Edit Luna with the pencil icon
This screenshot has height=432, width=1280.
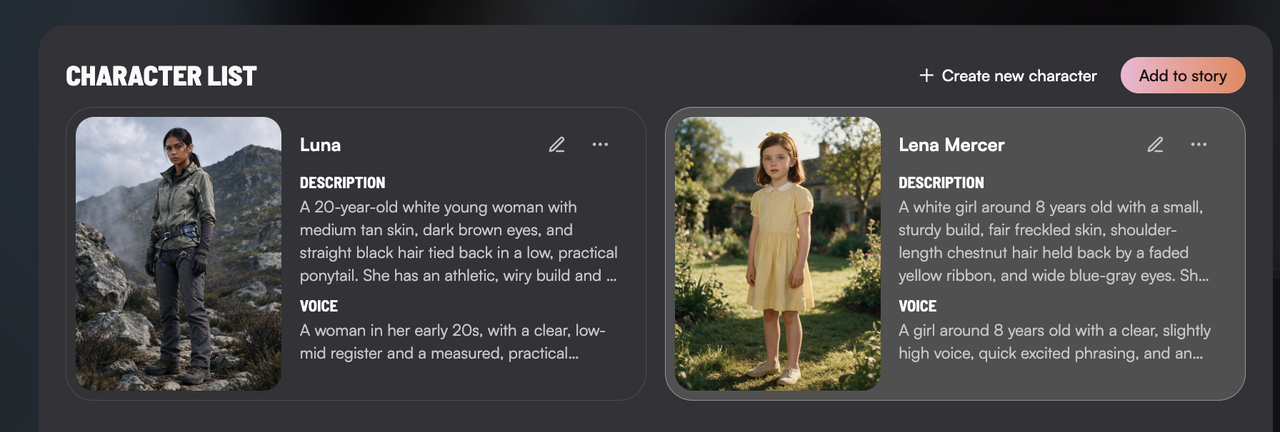point(557,145)
